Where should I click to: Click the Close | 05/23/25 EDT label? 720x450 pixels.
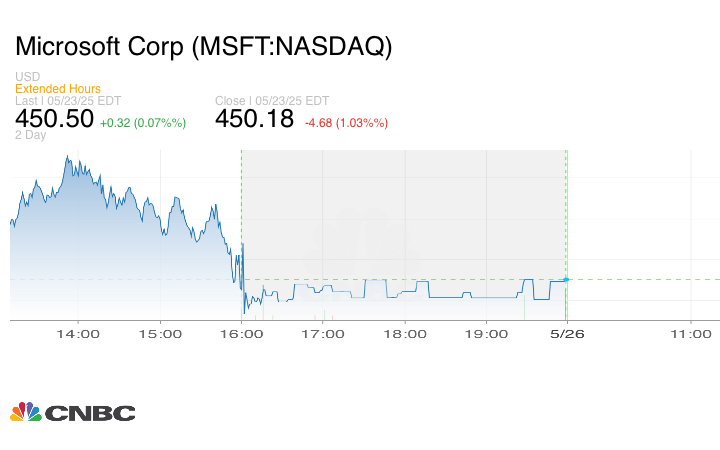(x=272, y=101)
